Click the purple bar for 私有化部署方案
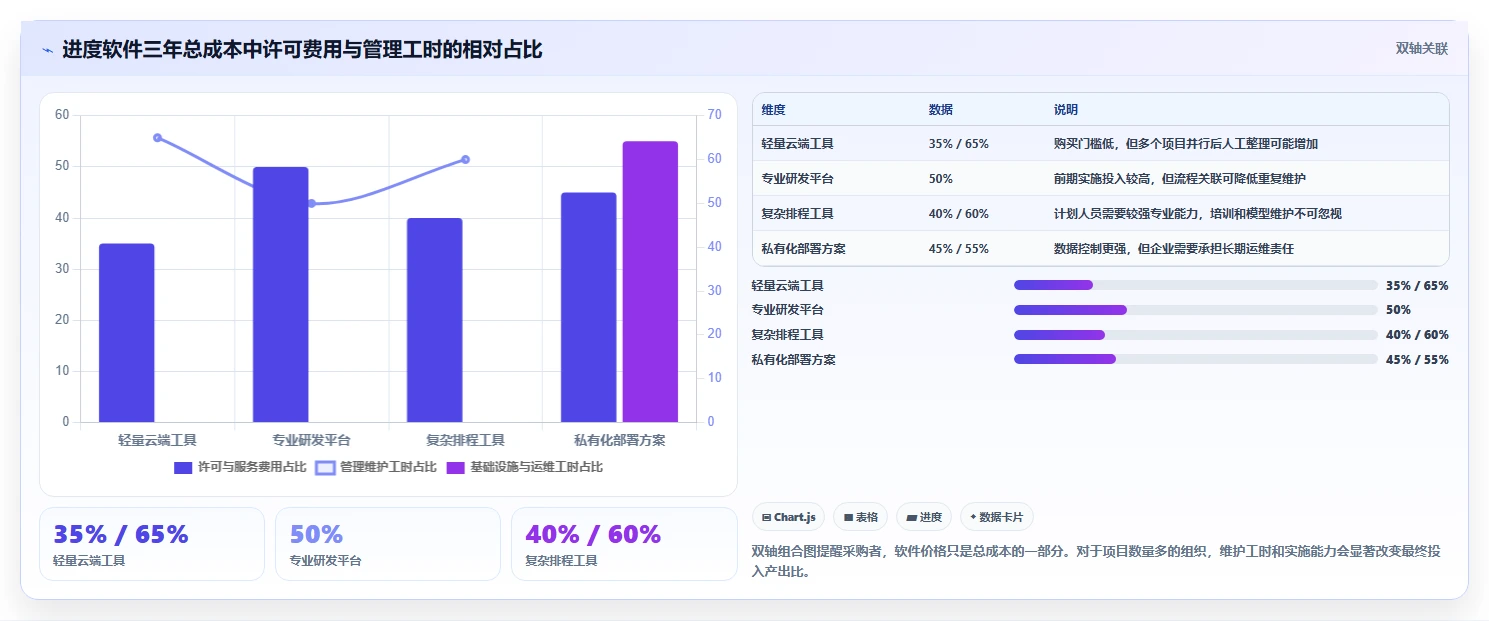1489x621 pixels. point(650,282)
